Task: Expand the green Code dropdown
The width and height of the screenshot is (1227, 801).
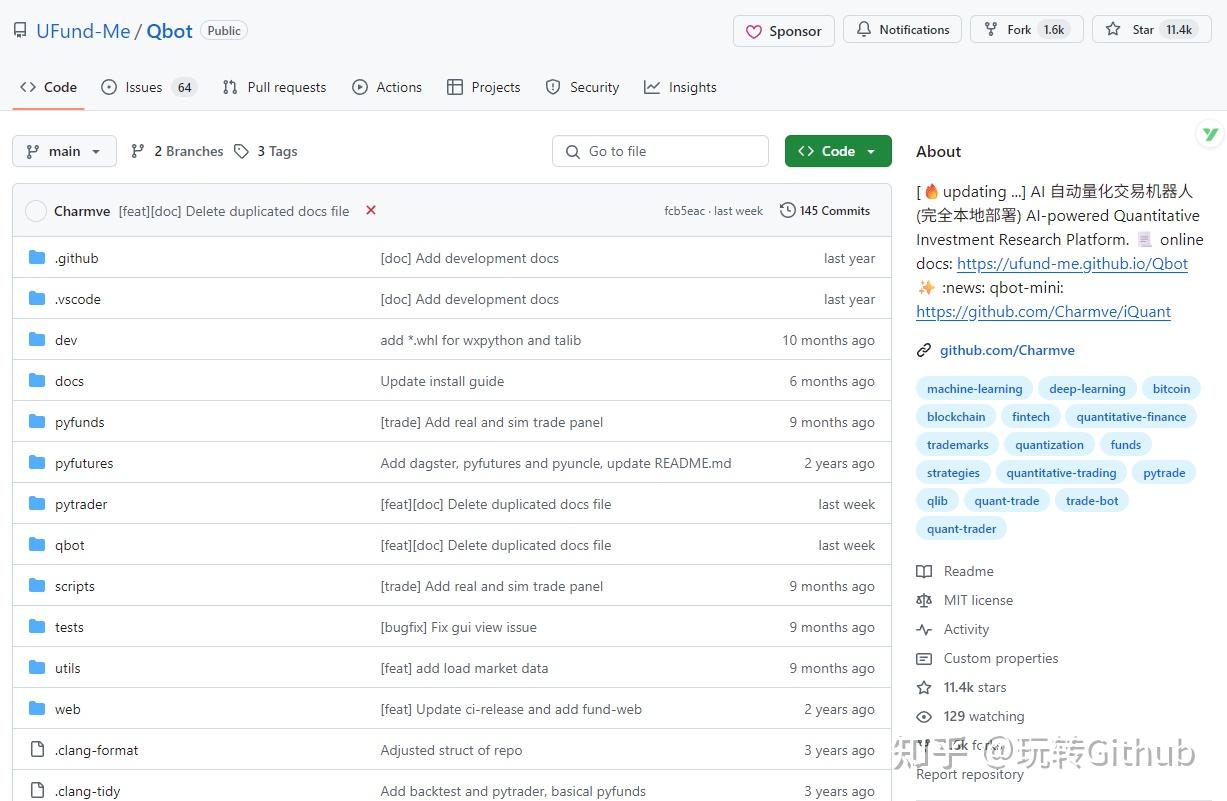Action: point(837,151)
